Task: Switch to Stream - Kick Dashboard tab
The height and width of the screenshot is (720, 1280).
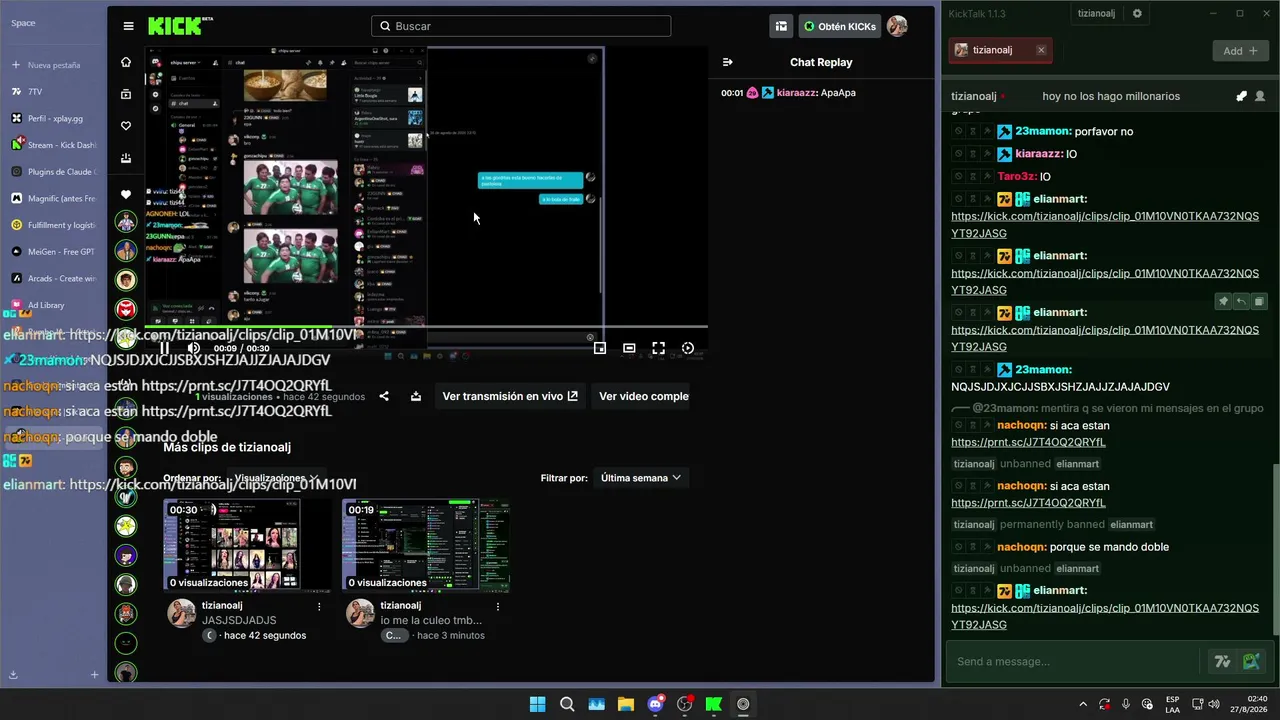Action: [x=53, y=145]
